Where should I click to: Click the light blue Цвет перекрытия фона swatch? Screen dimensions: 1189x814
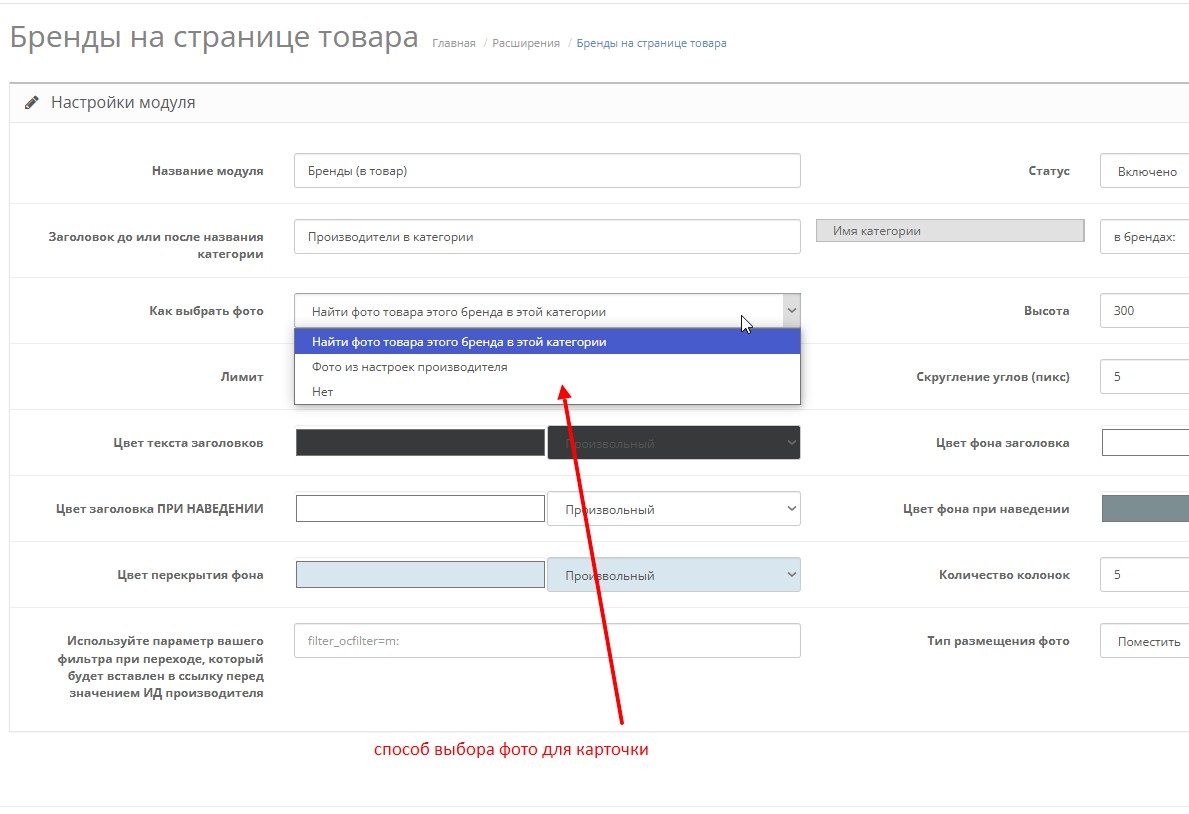click(420, 575)
